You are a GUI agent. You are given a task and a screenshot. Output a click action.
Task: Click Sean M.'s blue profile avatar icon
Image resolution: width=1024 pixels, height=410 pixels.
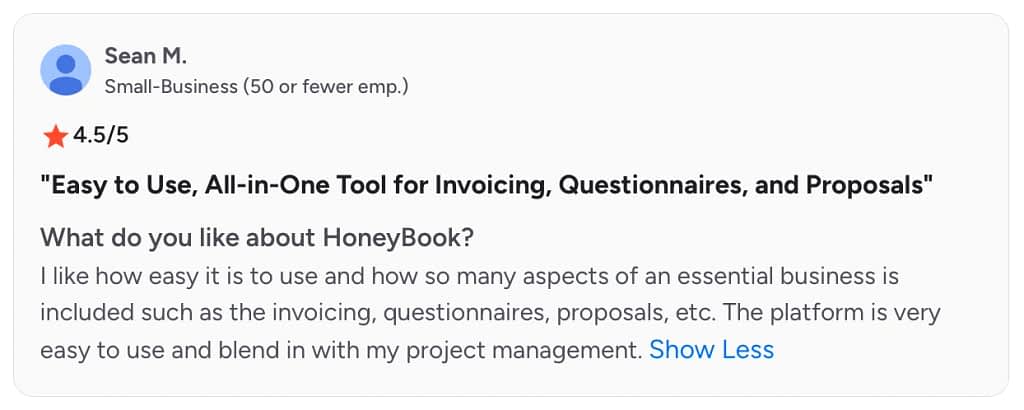65,70
